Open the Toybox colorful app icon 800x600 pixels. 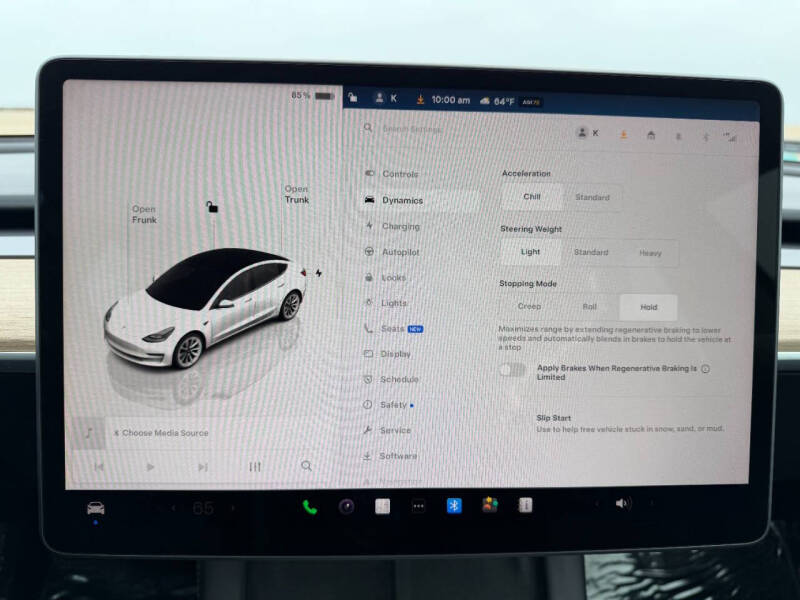490,505
